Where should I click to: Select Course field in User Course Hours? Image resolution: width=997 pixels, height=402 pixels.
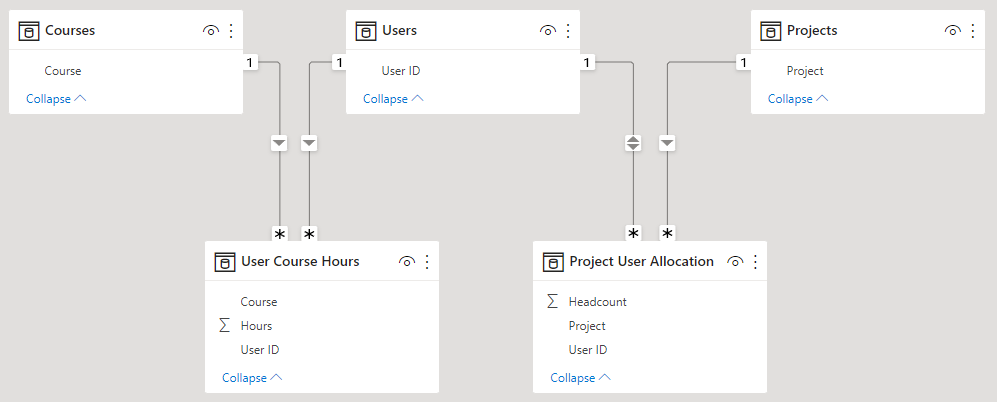(259, 302)
